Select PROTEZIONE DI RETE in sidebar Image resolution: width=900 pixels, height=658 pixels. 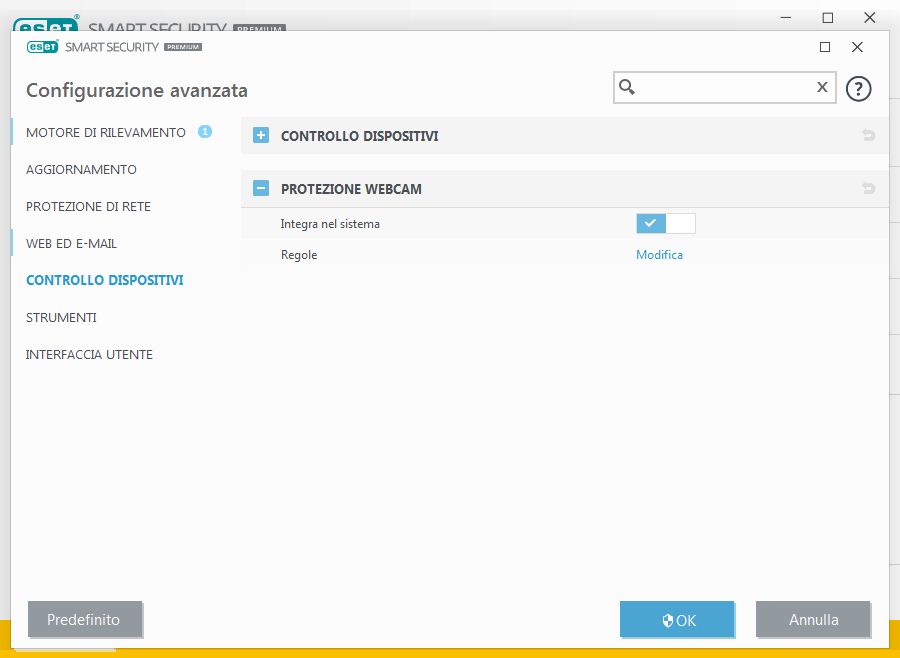click(88, 206)
